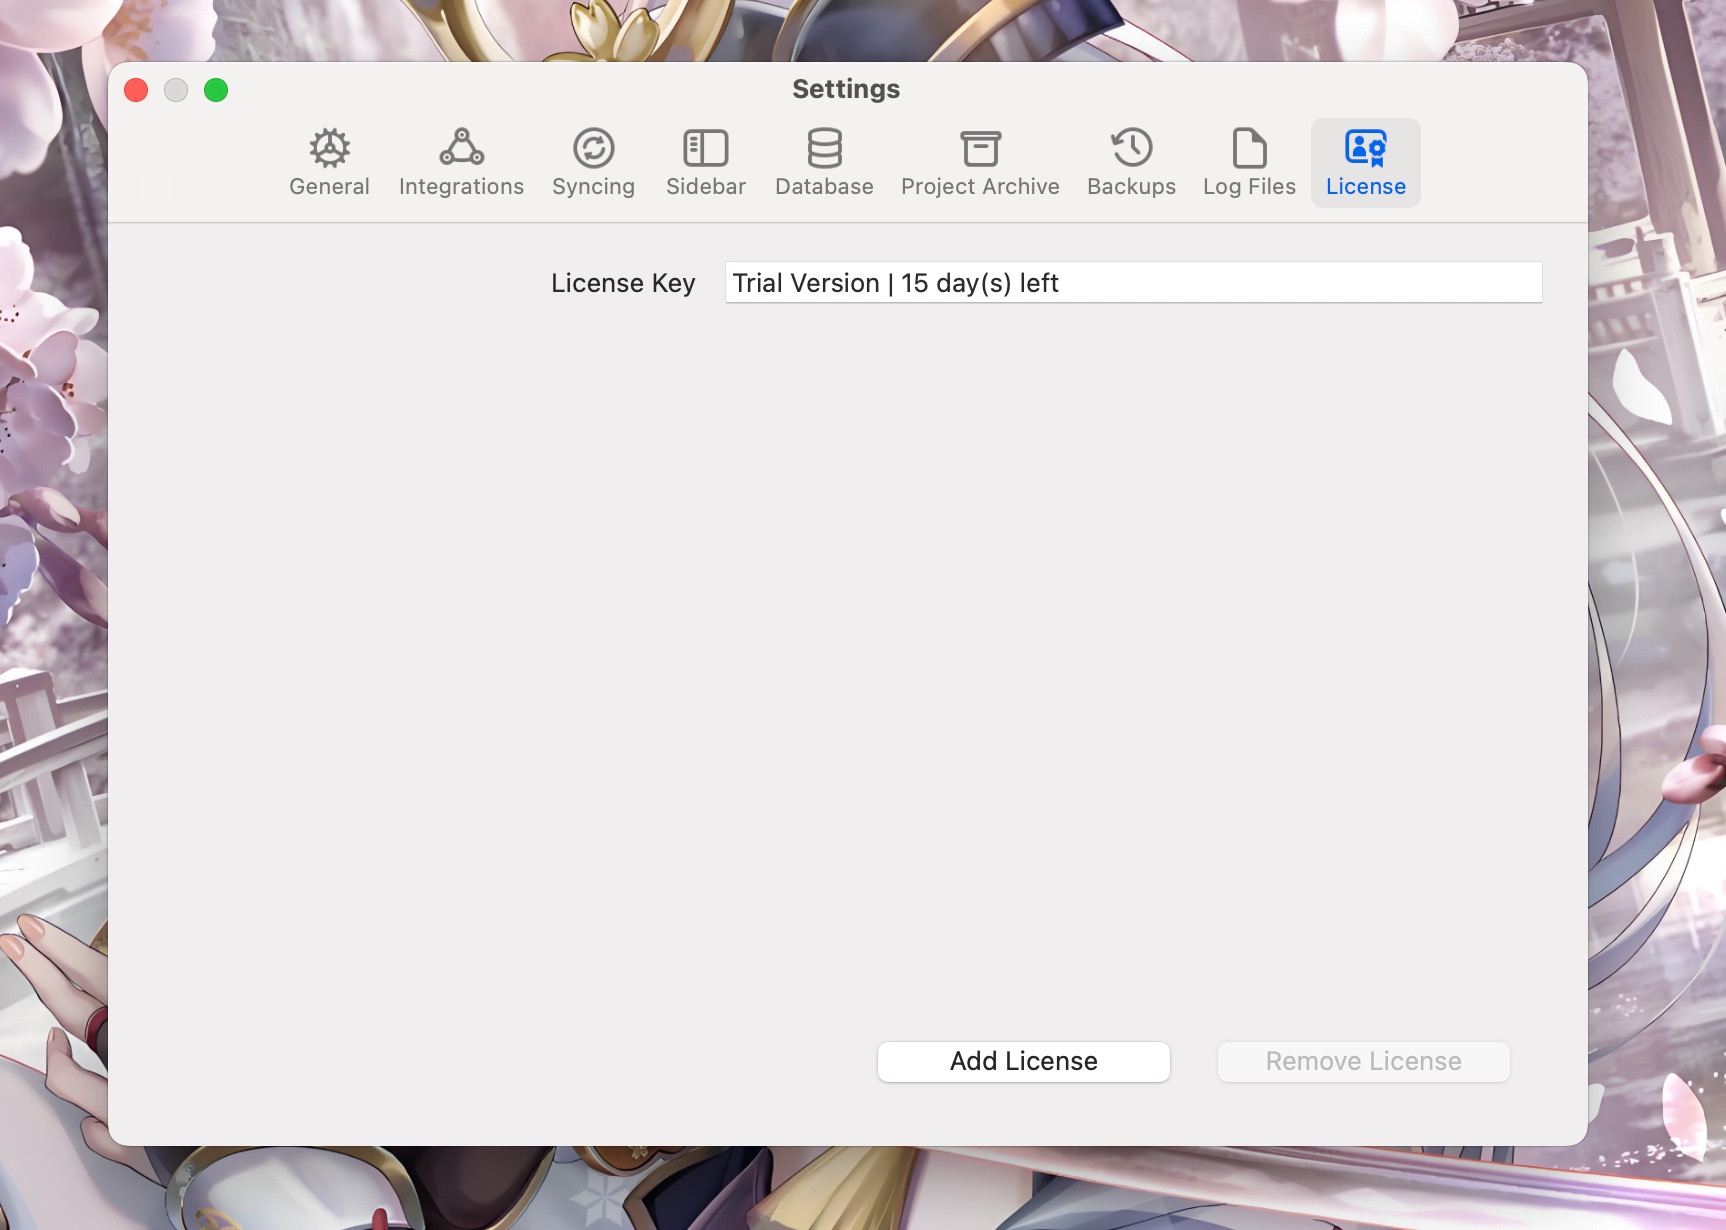
Task: Click the gray minimize window button
Action: 176,90
